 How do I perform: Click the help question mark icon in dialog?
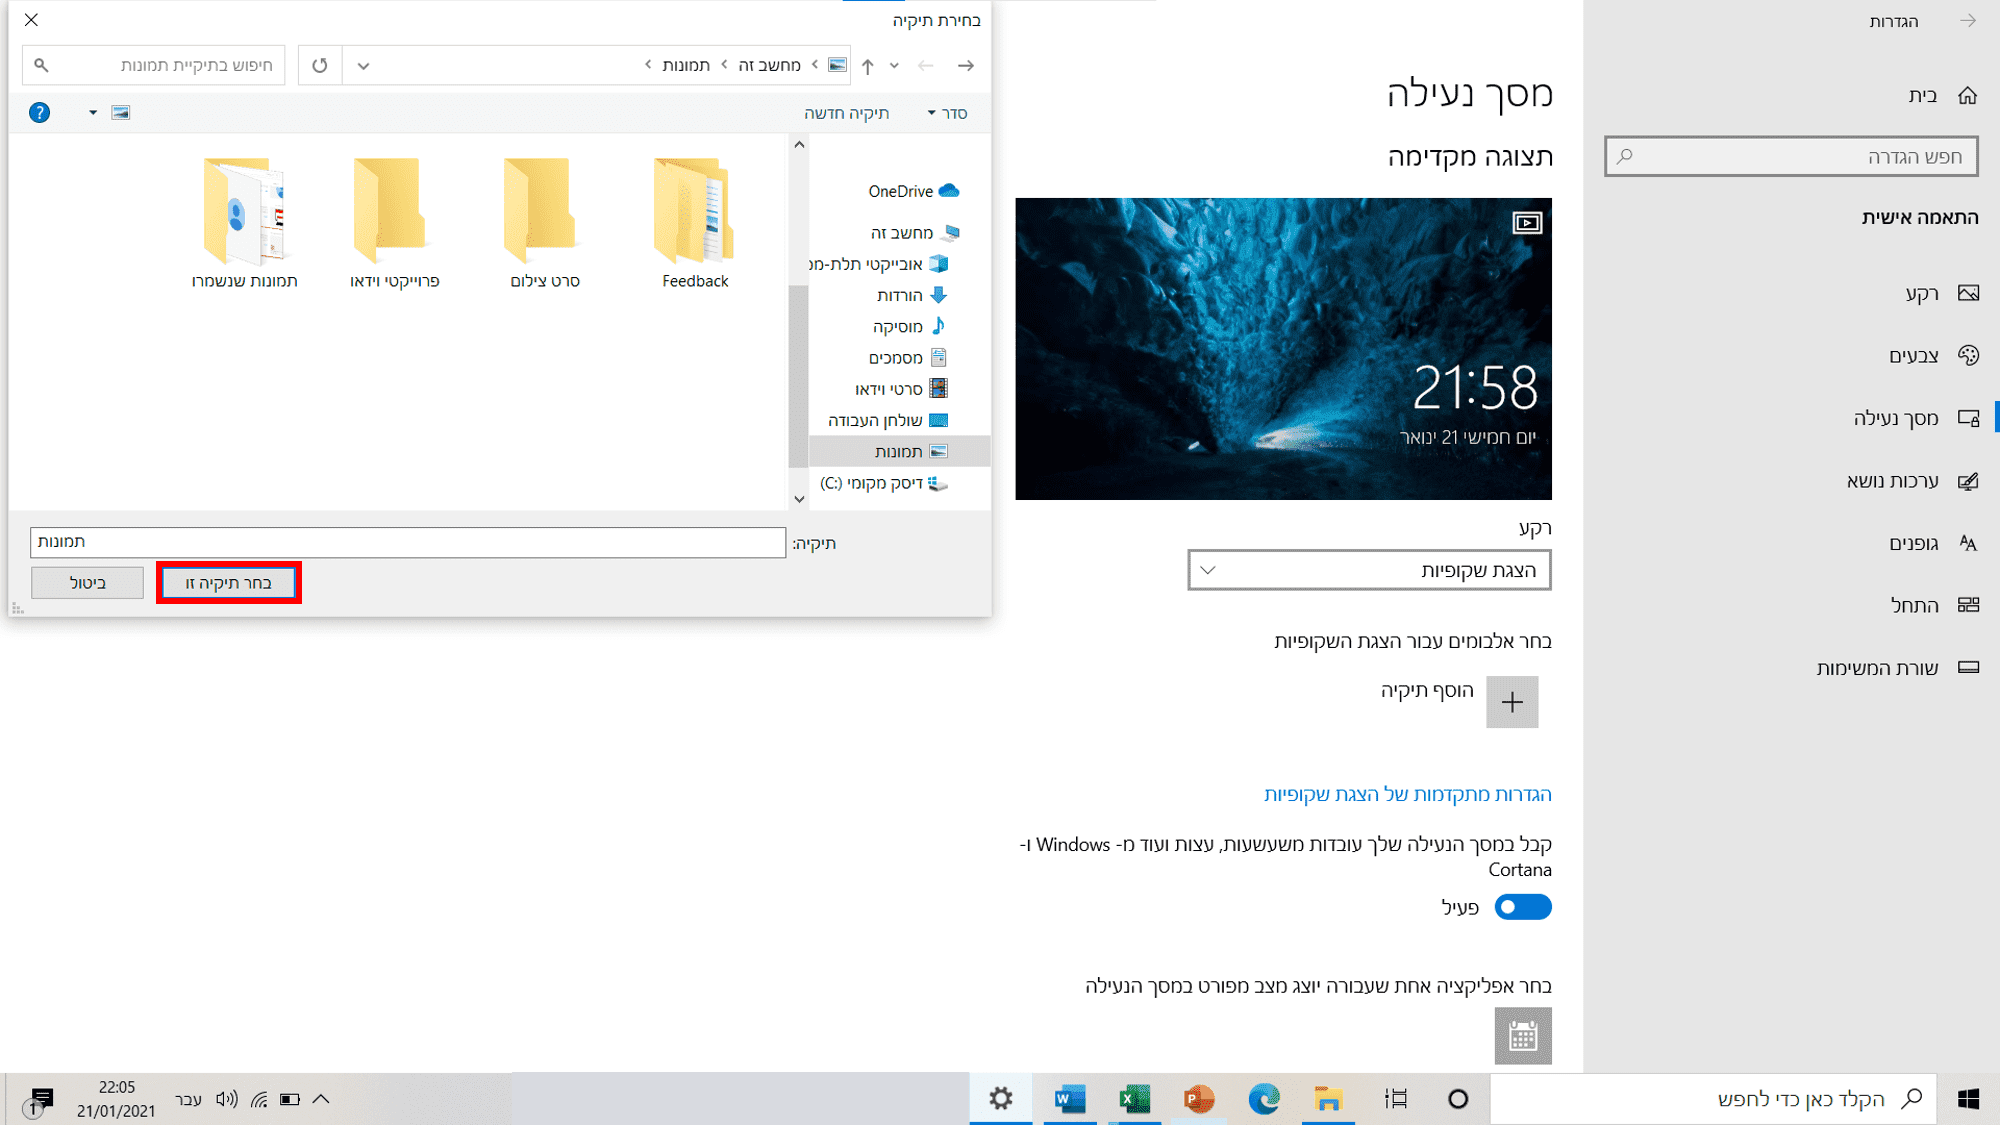[39, 113]
